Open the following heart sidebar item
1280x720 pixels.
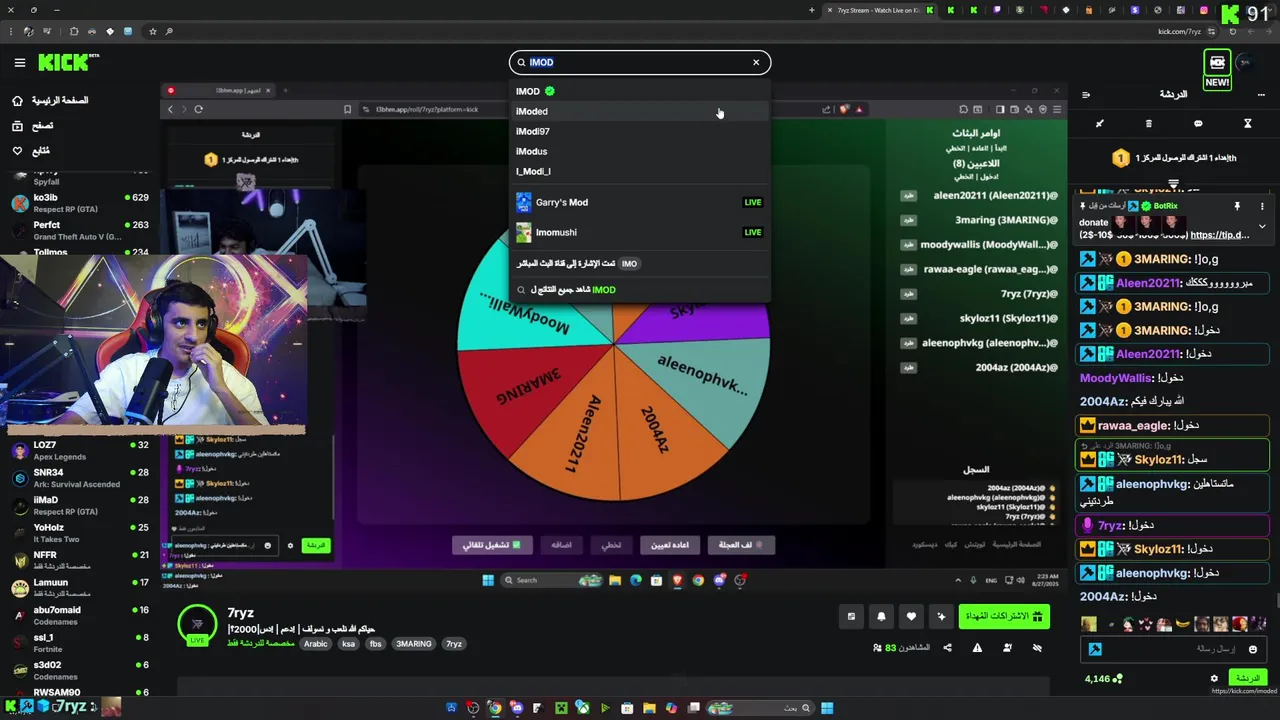[30, 151]
